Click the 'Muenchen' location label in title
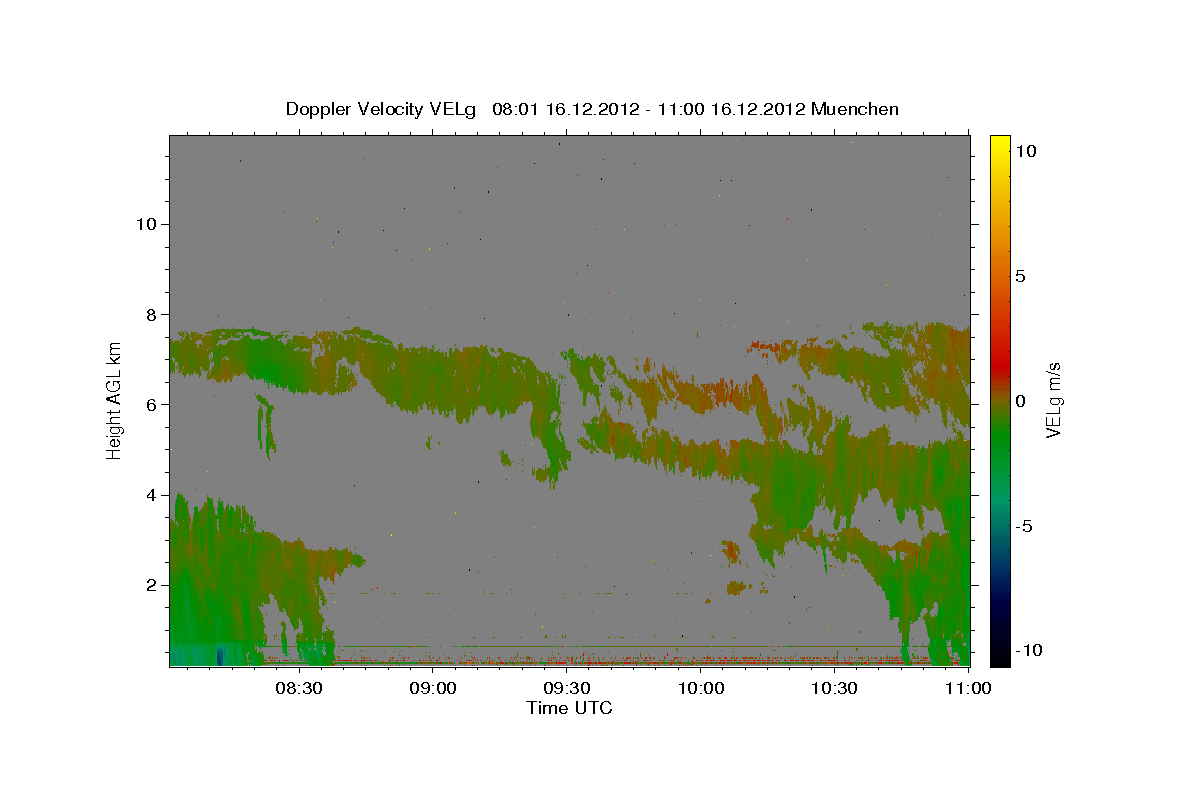1200x800 pixels. point(855,109)
